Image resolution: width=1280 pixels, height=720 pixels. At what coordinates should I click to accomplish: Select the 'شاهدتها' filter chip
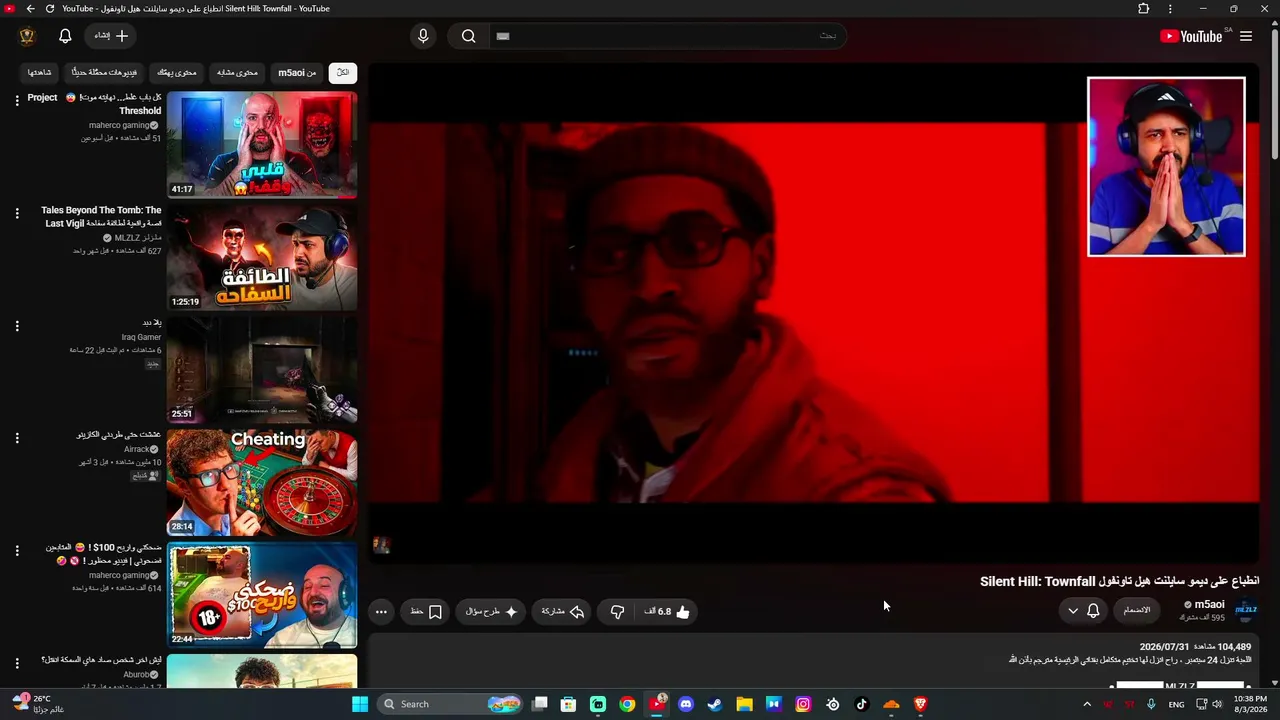(40, 72)
